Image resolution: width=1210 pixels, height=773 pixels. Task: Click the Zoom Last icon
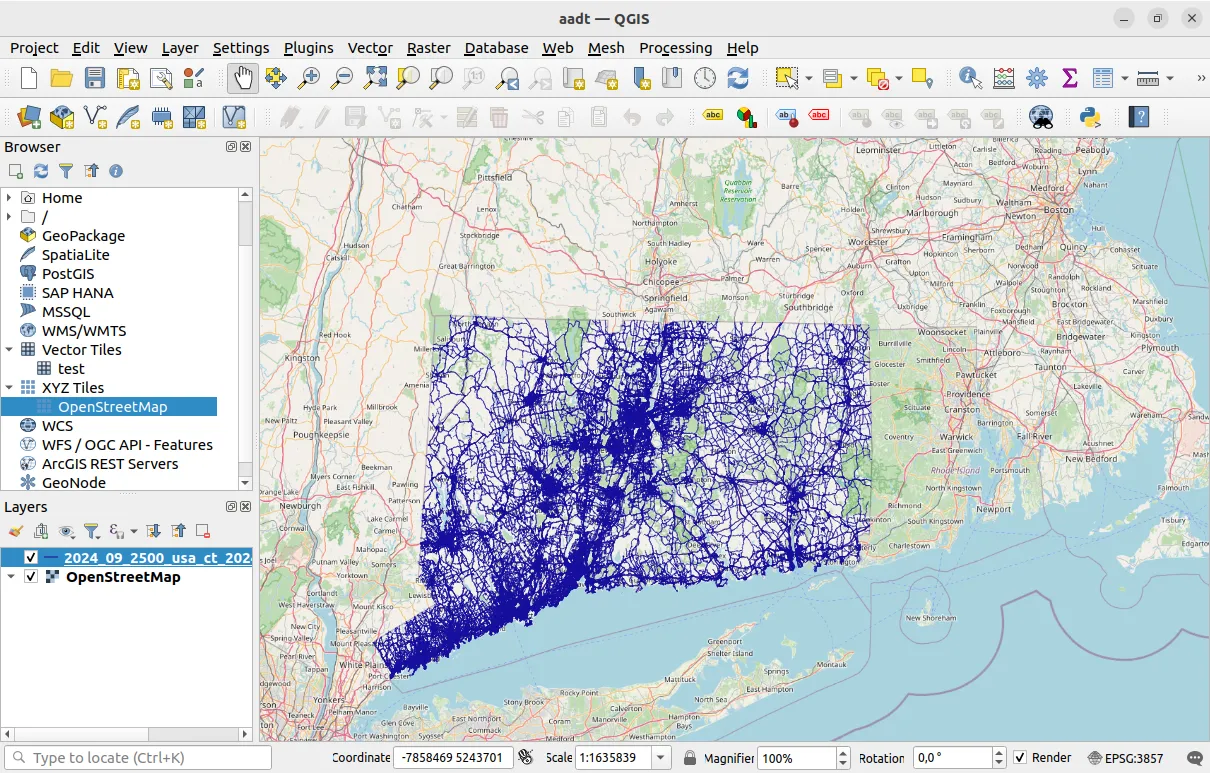(x=508, y=78)
